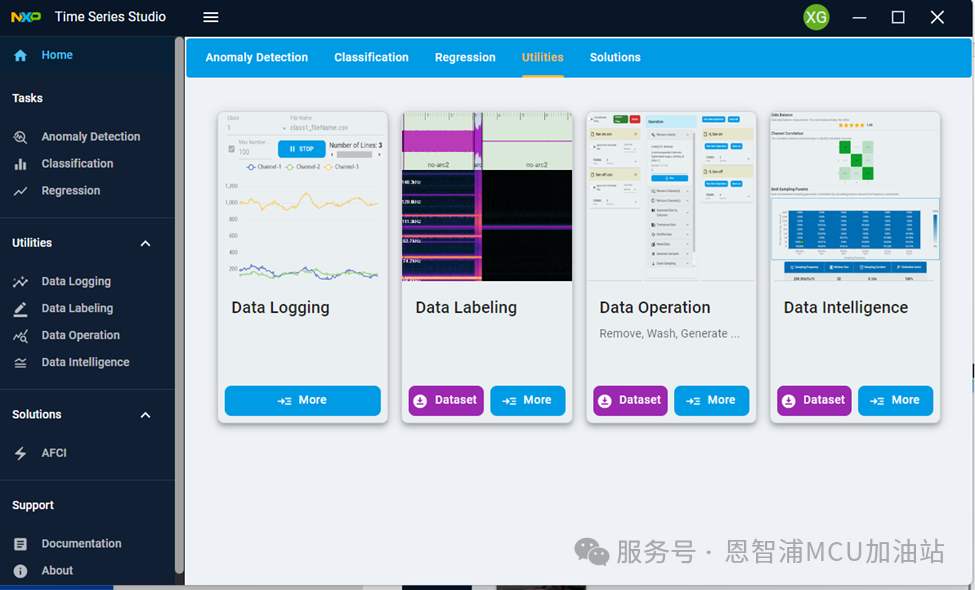Click the Data Intelligence card title
This screenshot has height=590, width=975.
[x=846, y=308]
